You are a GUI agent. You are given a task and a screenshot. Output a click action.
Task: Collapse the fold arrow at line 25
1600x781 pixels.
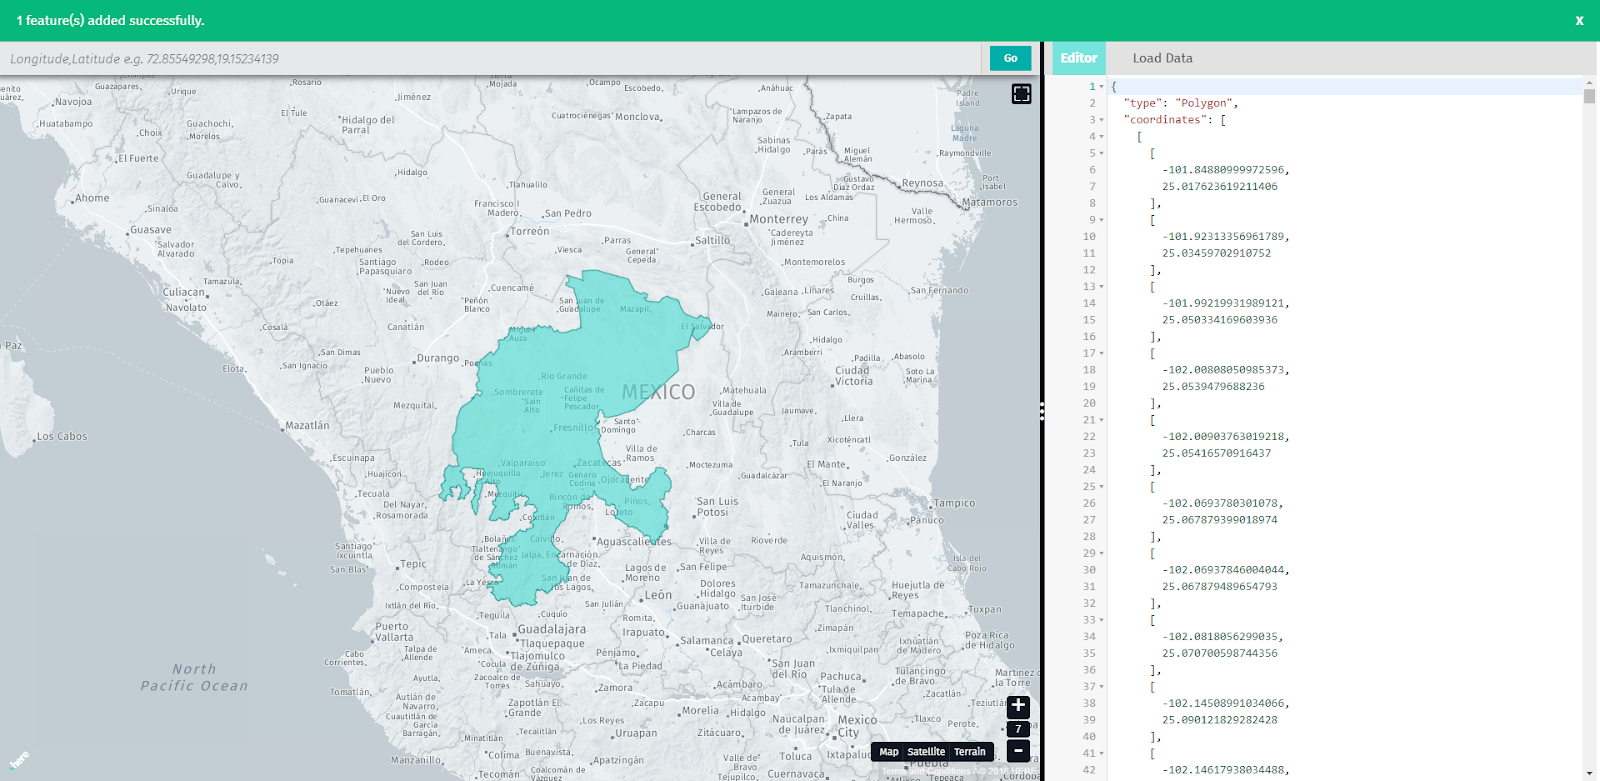(x=1102, y=487)
